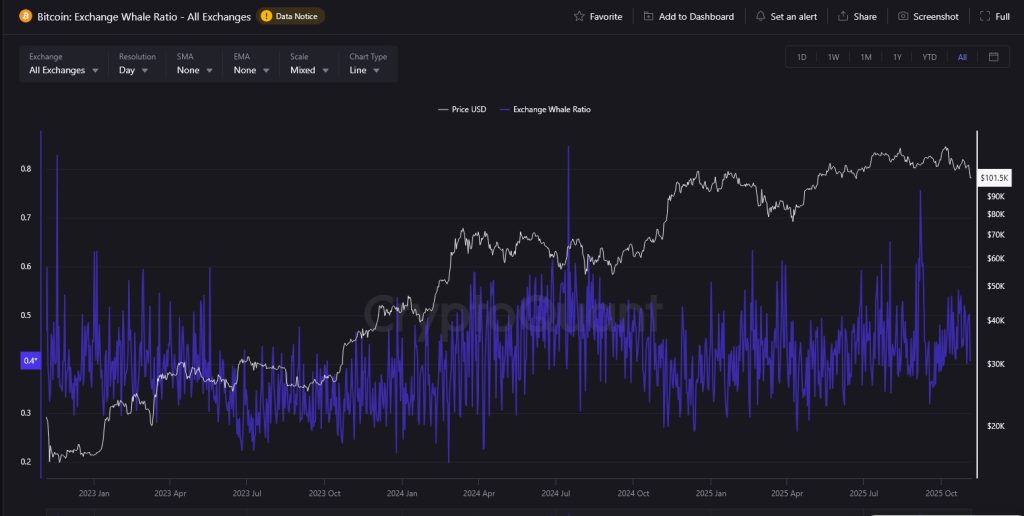Toggle Price USD series in legend
Viewport: 1024px width, 516px height.
pyautogui.click(x=462, y=109)
